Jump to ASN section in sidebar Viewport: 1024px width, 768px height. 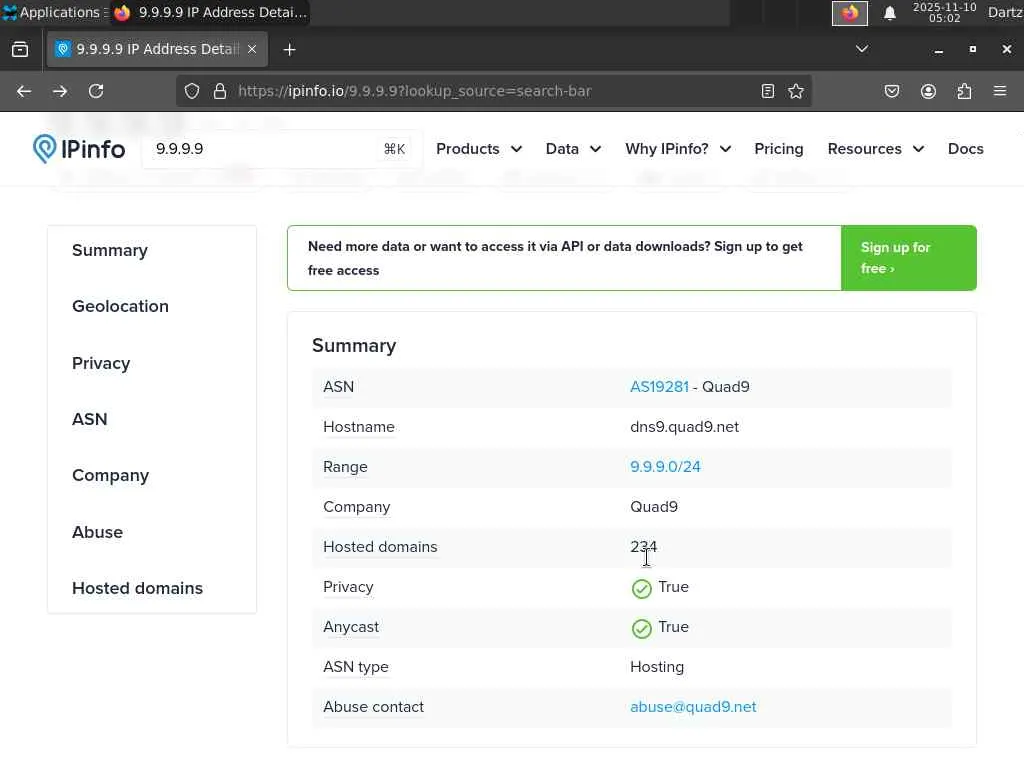tap(89, 419)
